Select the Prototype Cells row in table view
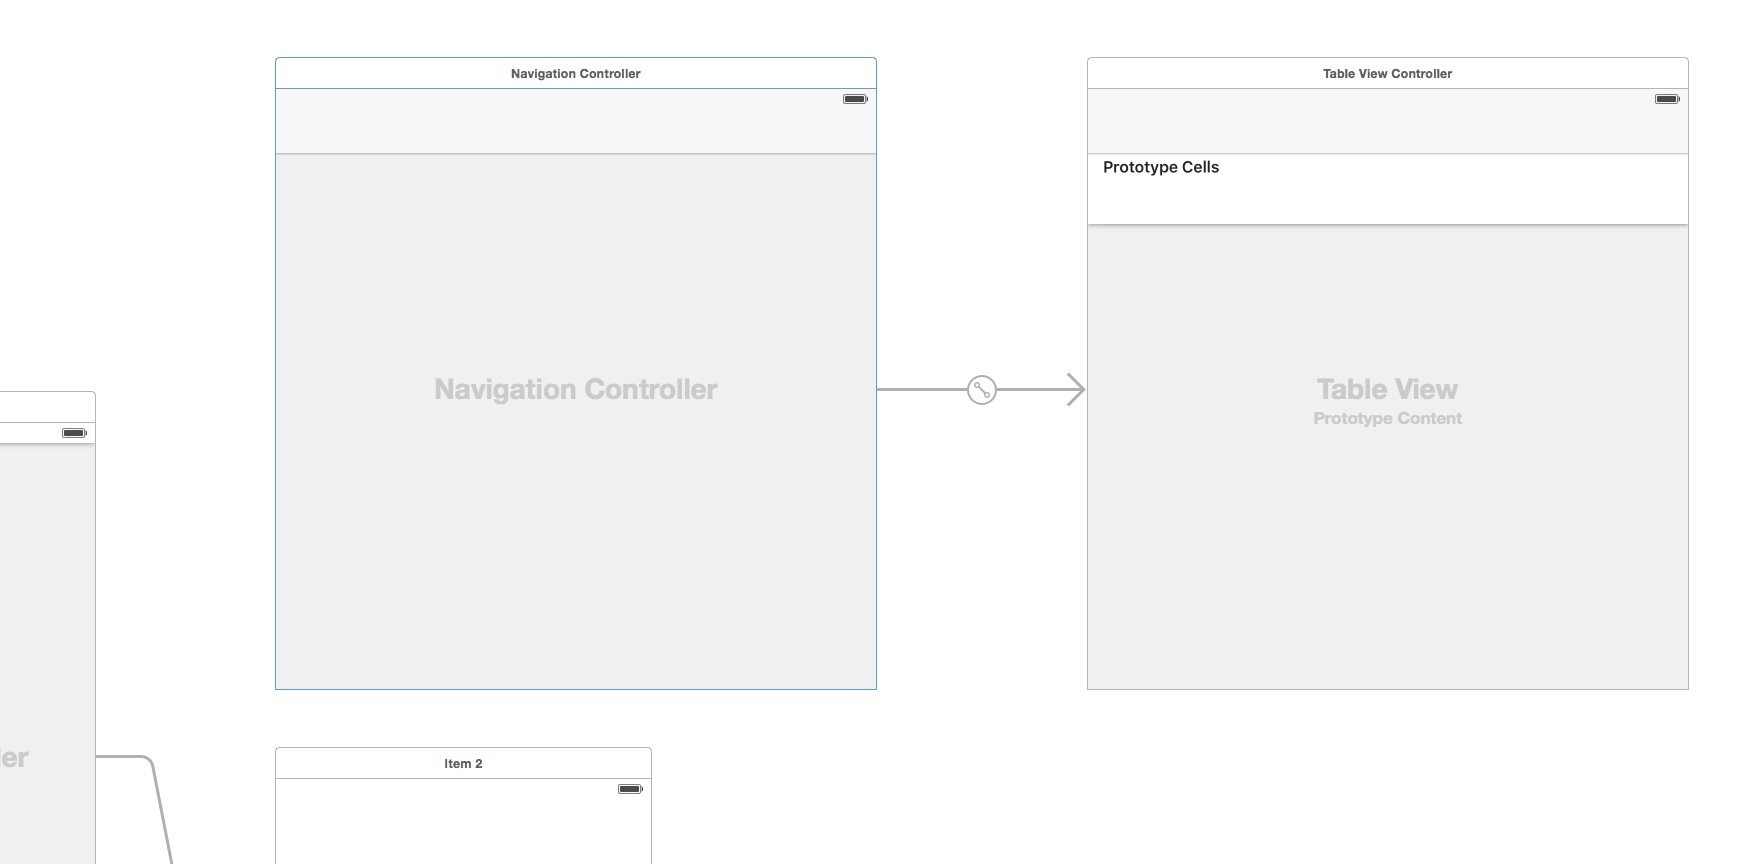 click(x=1388, y=189)
